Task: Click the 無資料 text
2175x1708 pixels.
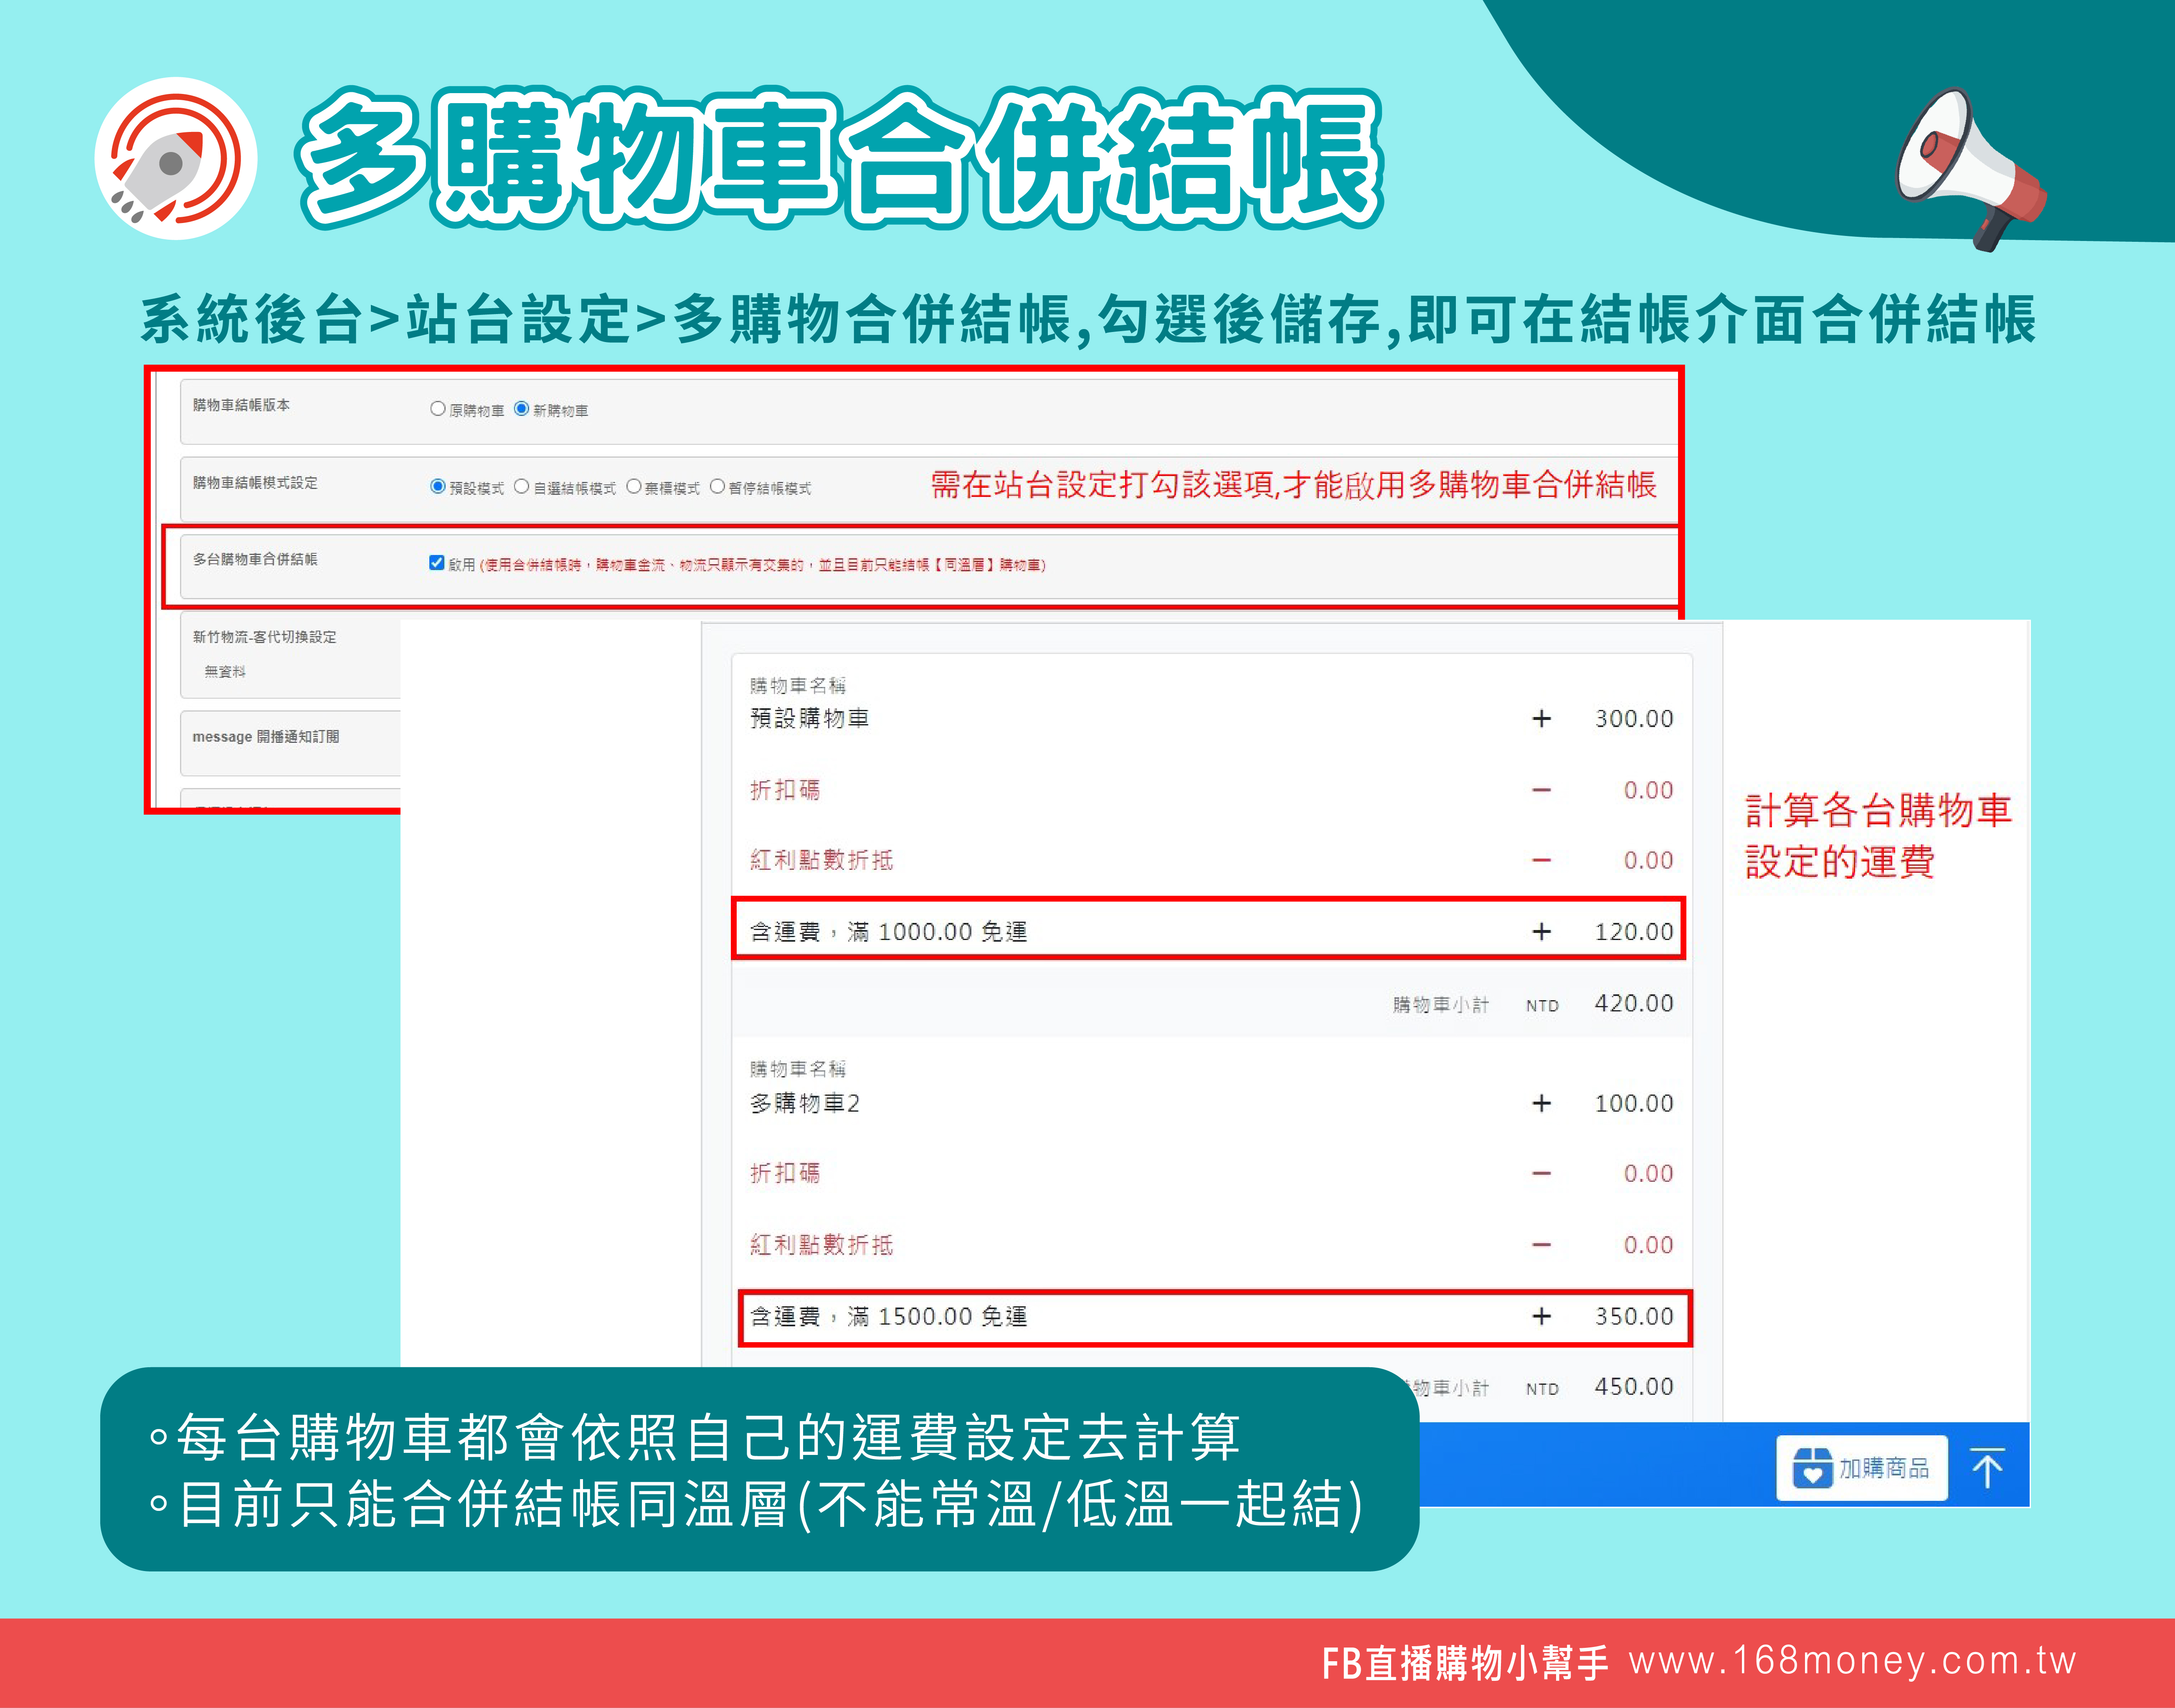Action: (225, 671)
